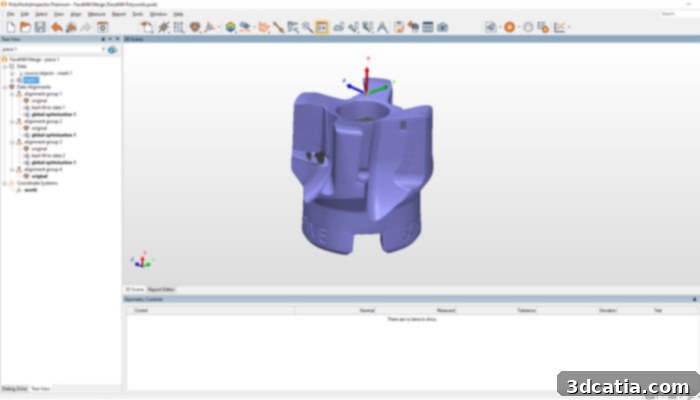Open the Tools menu
The height and width of the screenshot is (400, 700).
[138, 14]
